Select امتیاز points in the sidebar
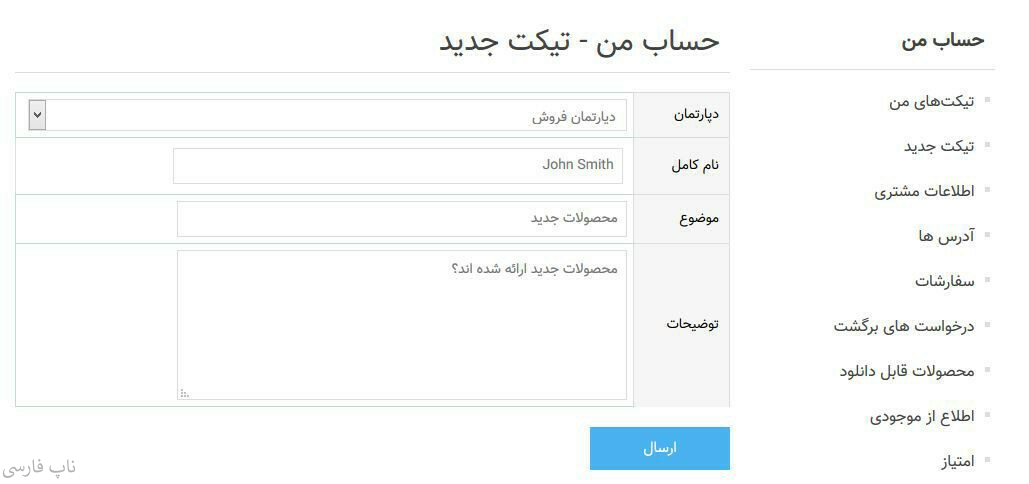The width and height of the screenshot is (1029, 484). point(957,461)
